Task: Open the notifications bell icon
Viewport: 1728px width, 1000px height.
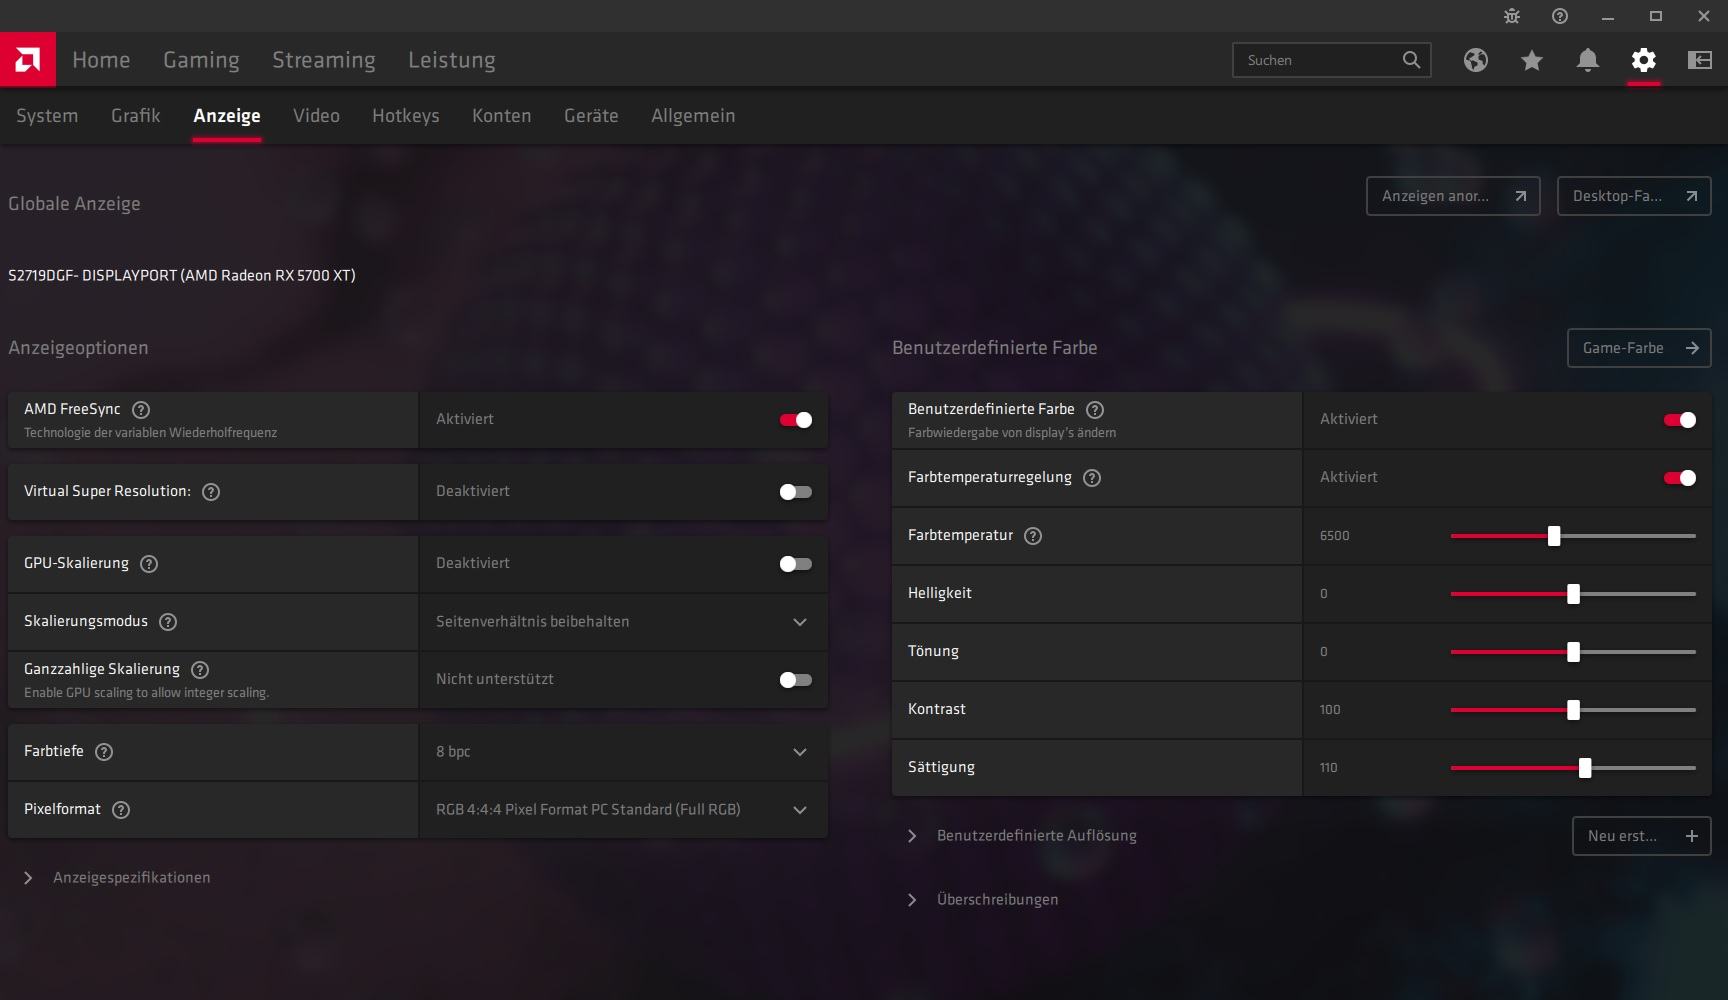Action: click(x=1588, y=60)
